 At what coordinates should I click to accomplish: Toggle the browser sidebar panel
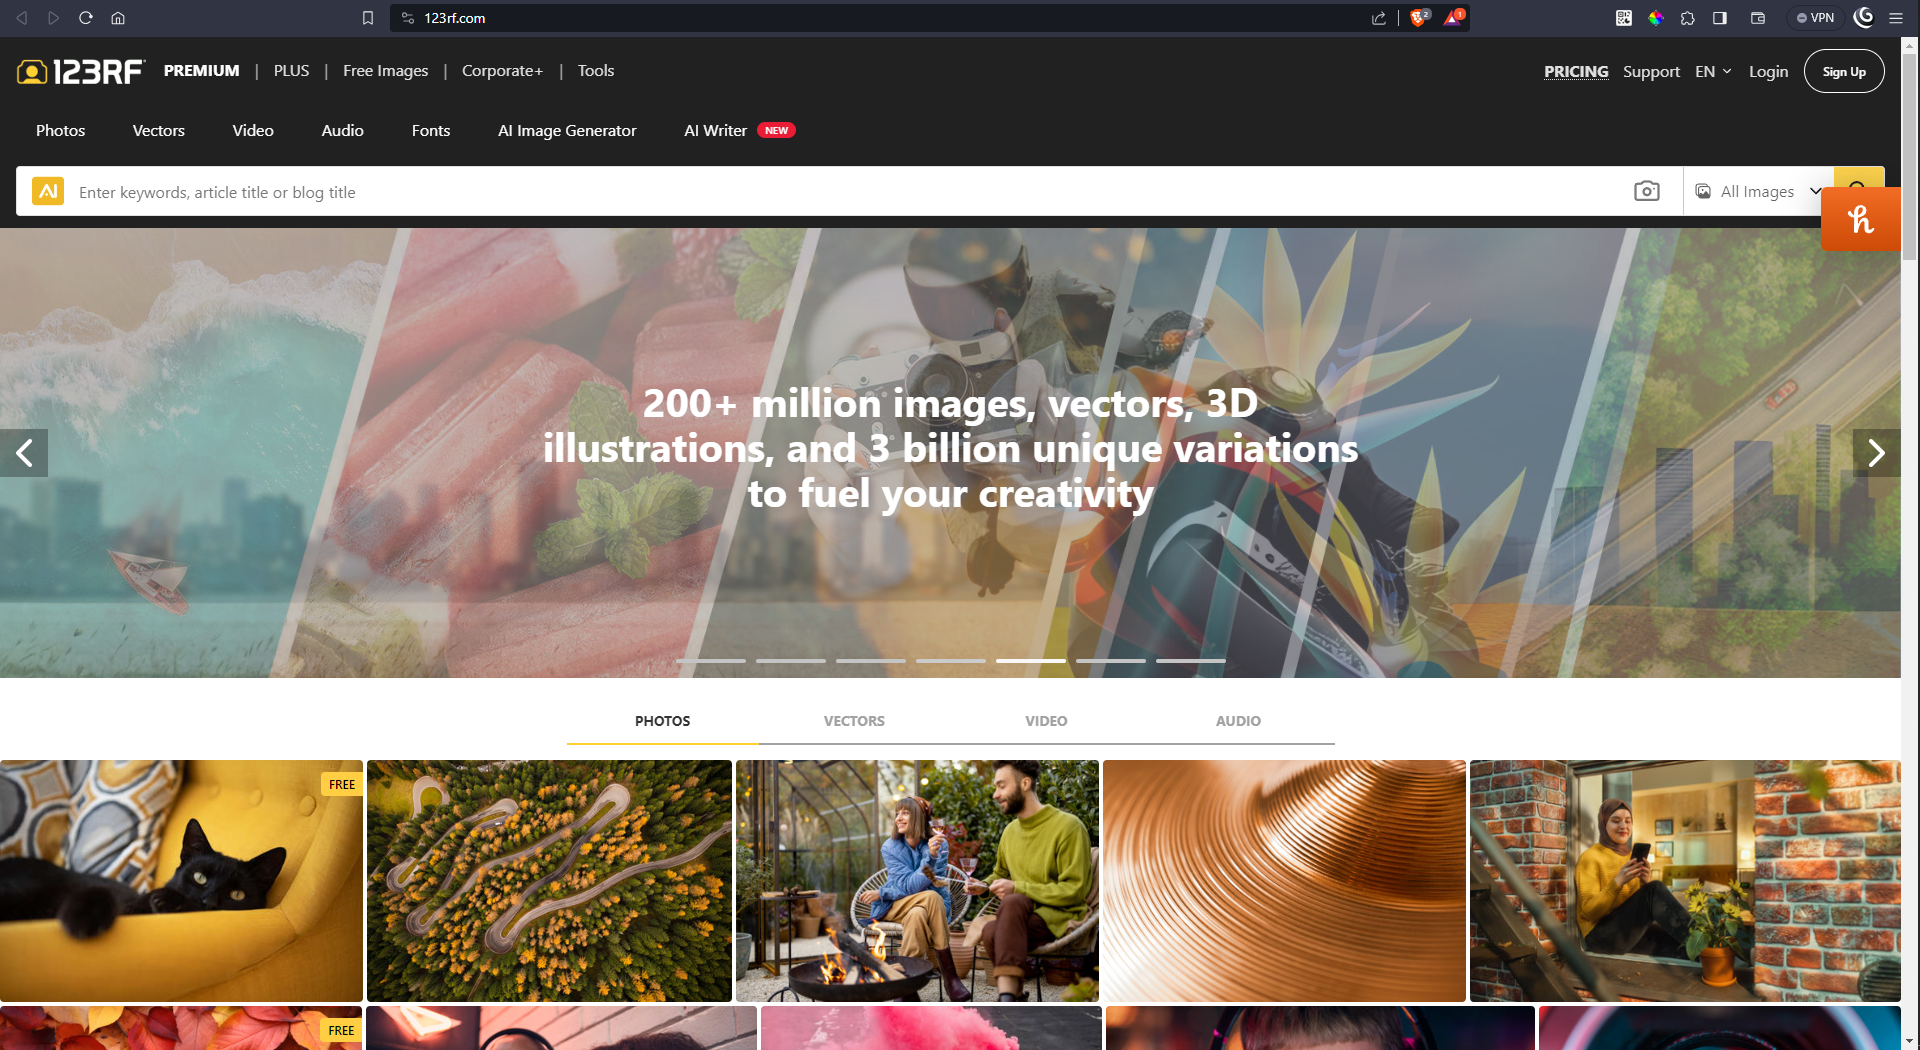point(1720,18)
